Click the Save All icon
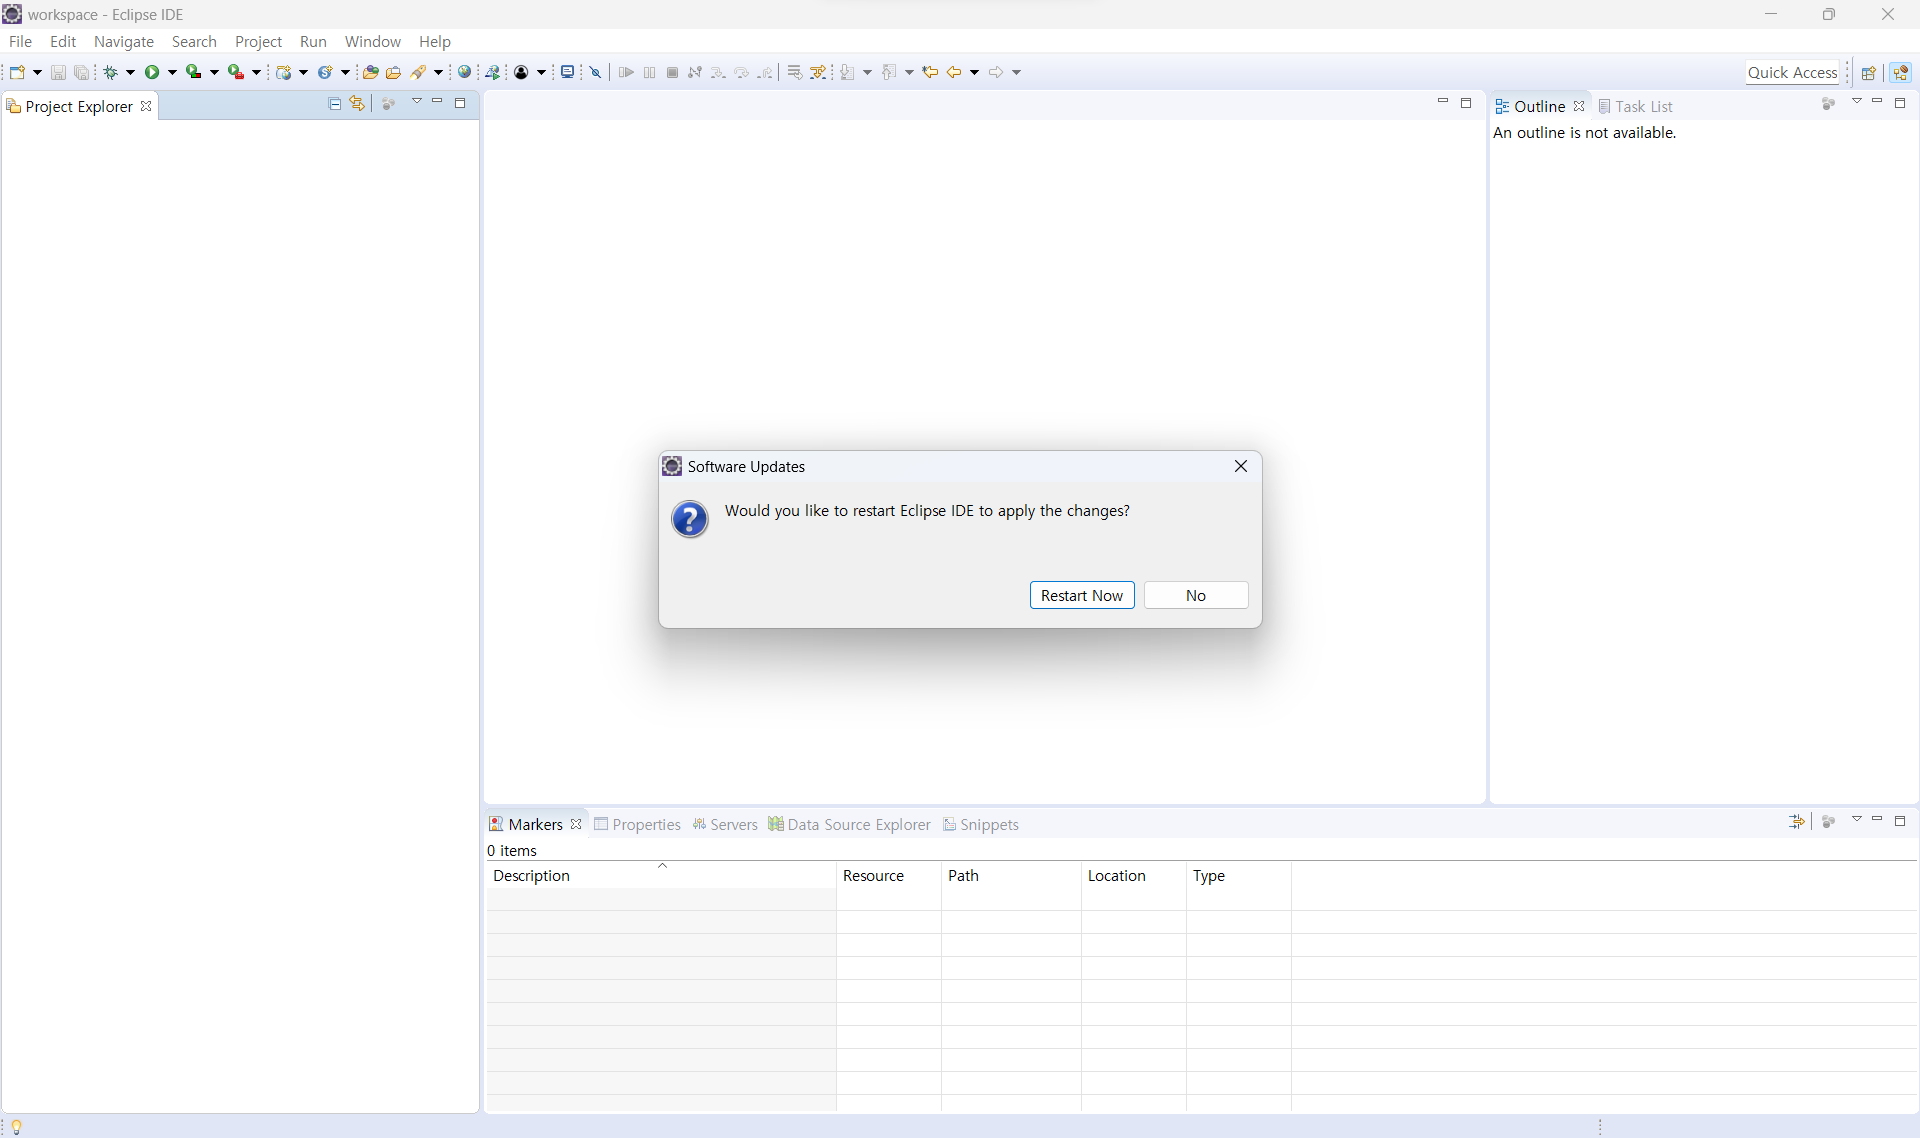The width and height of the screenshot is (1920, 1138). tap(82, 72)
